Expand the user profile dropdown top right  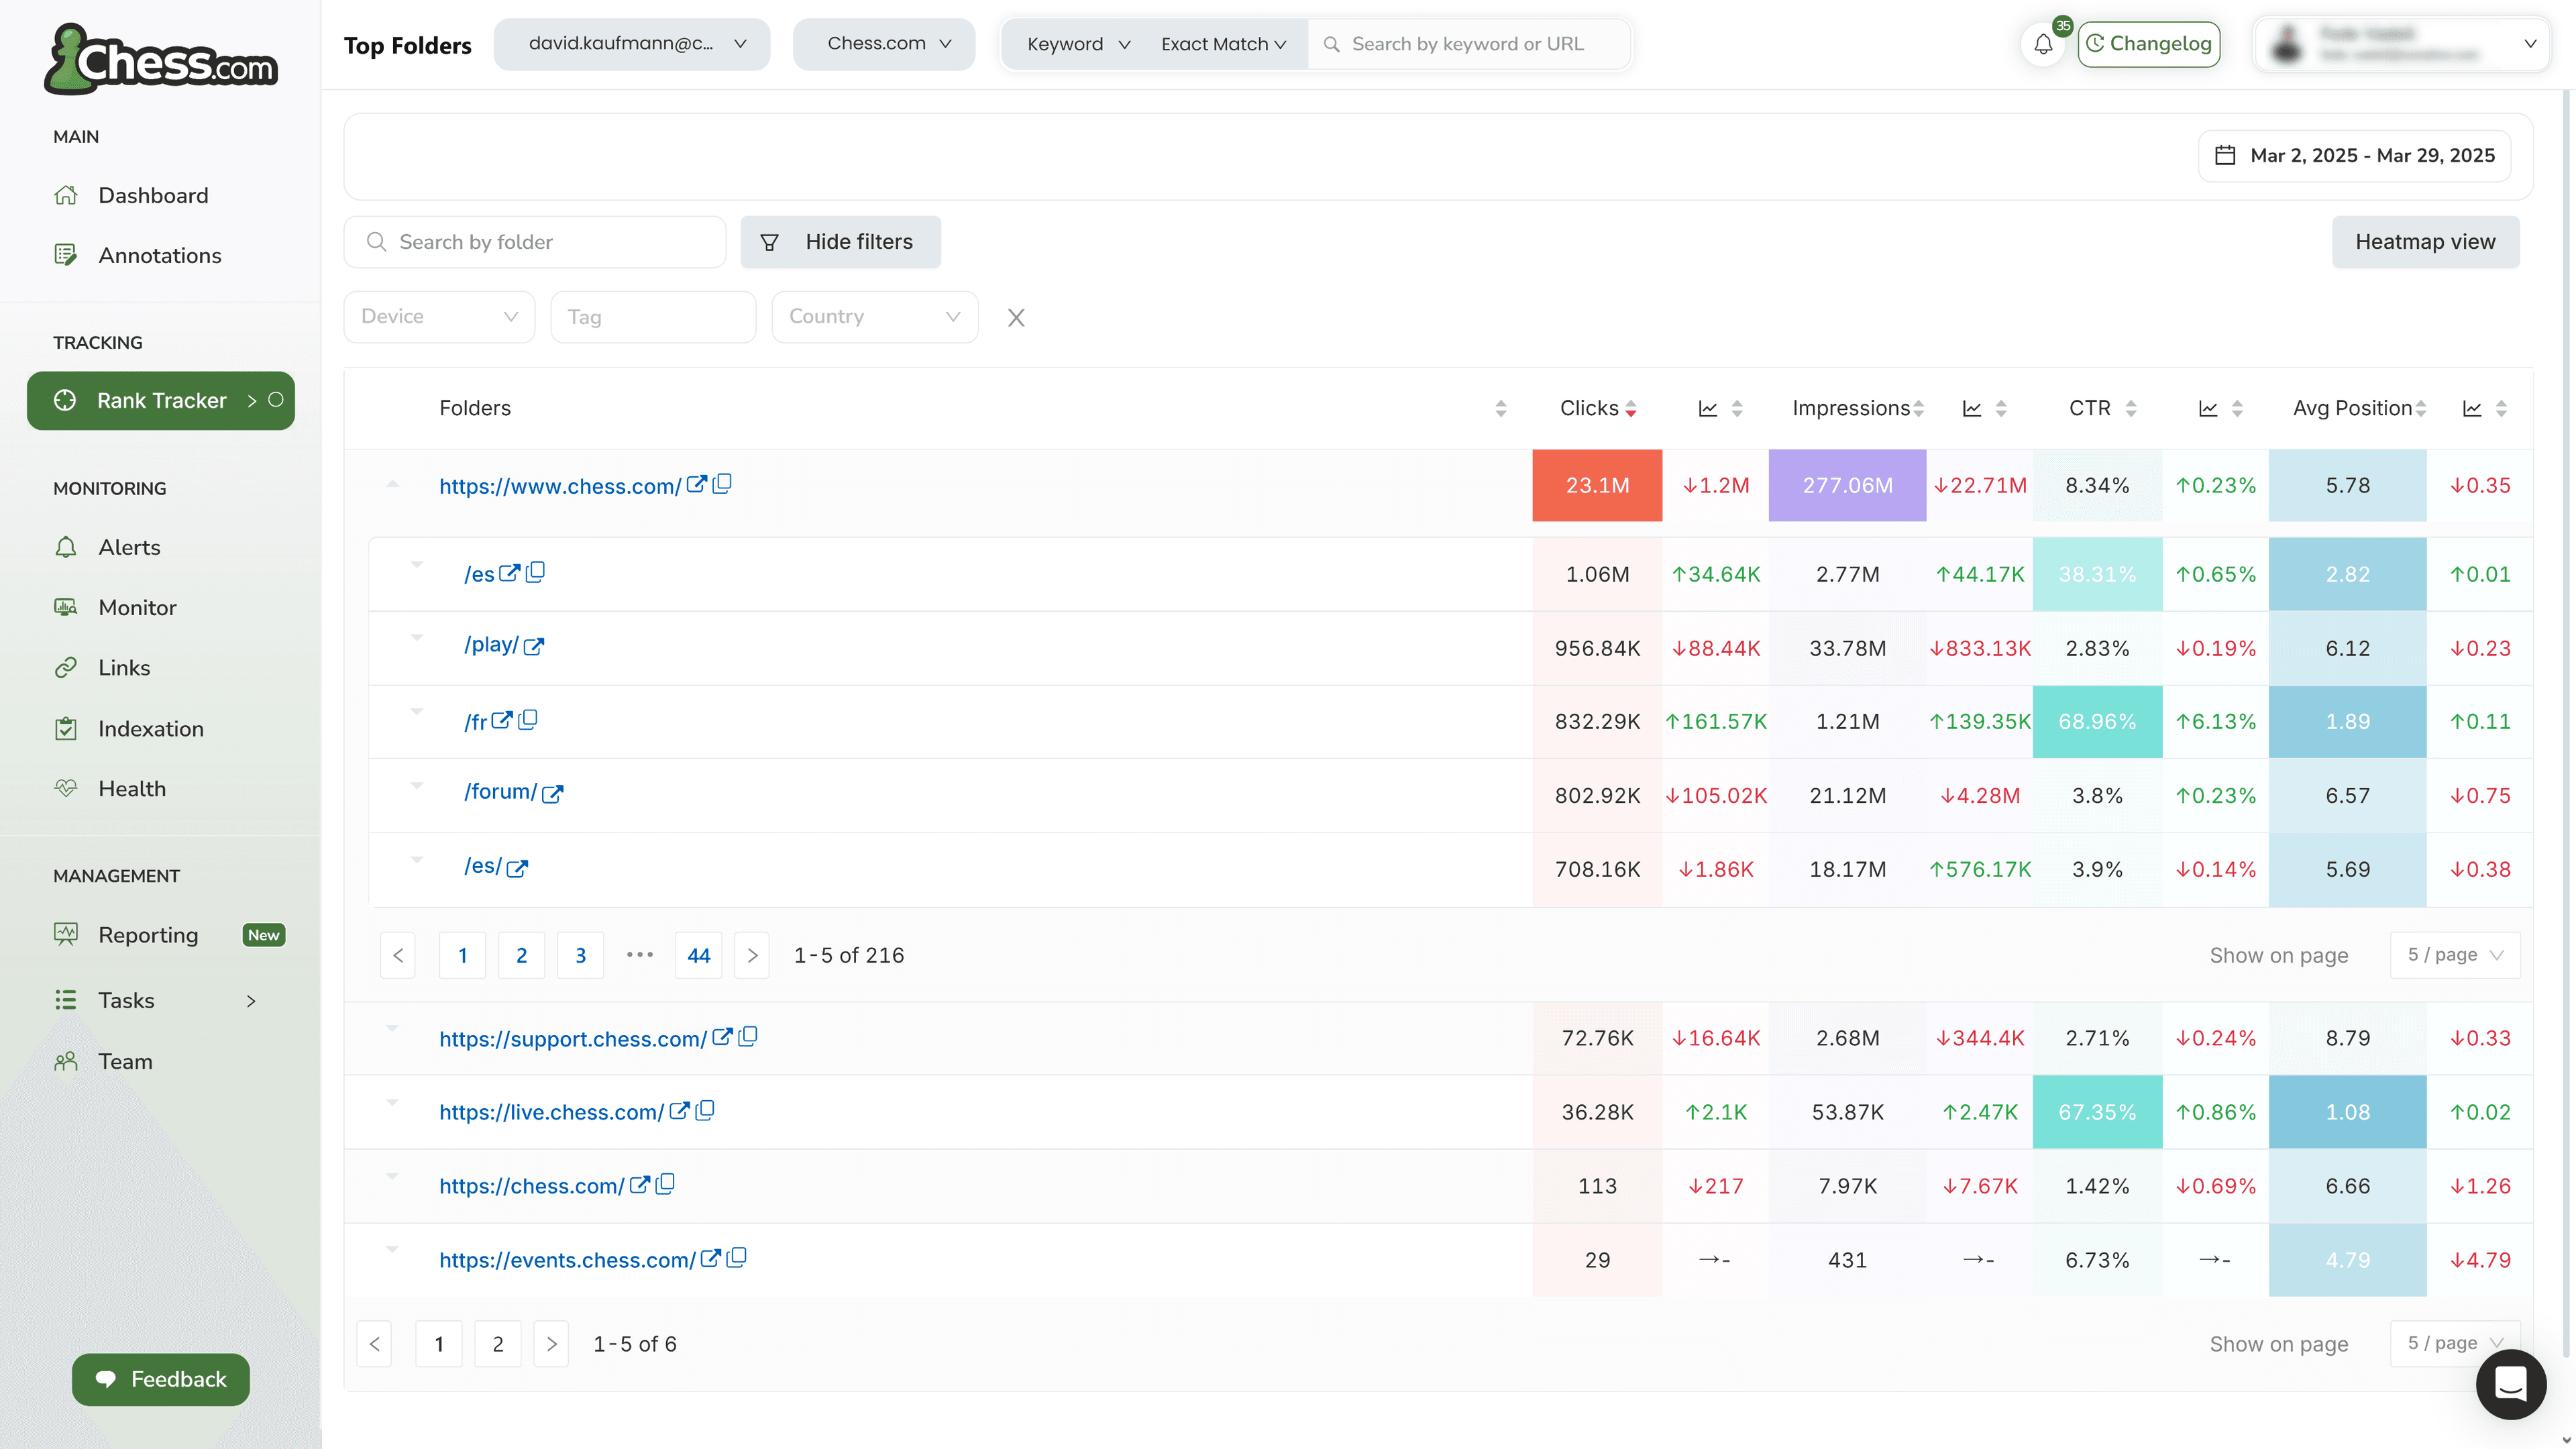tap(2531, 44)
